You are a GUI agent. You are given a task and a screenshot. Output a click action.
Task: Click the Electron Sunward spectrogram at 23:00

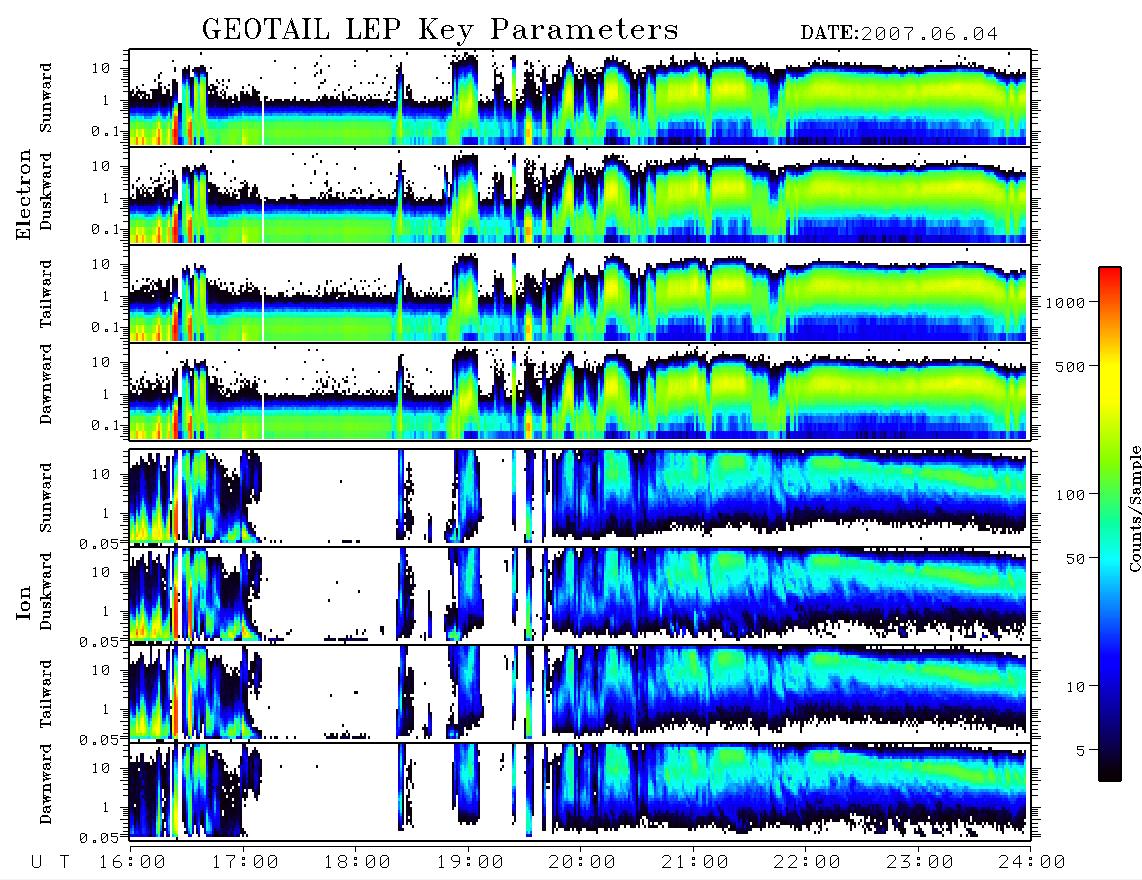tap(918, 98)
